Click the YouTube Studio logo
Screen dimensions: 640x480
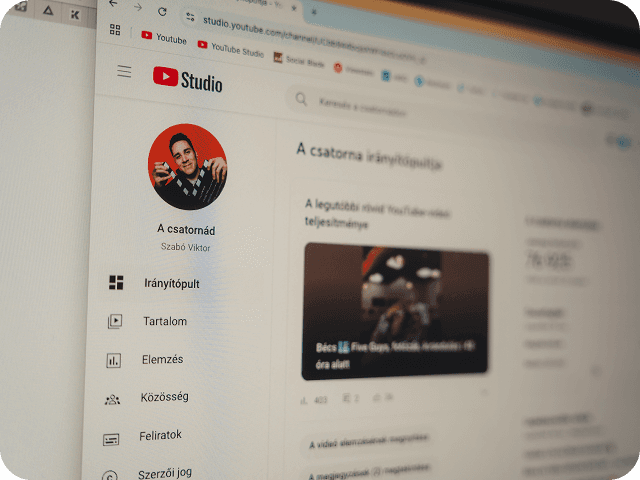click(187, 79)
